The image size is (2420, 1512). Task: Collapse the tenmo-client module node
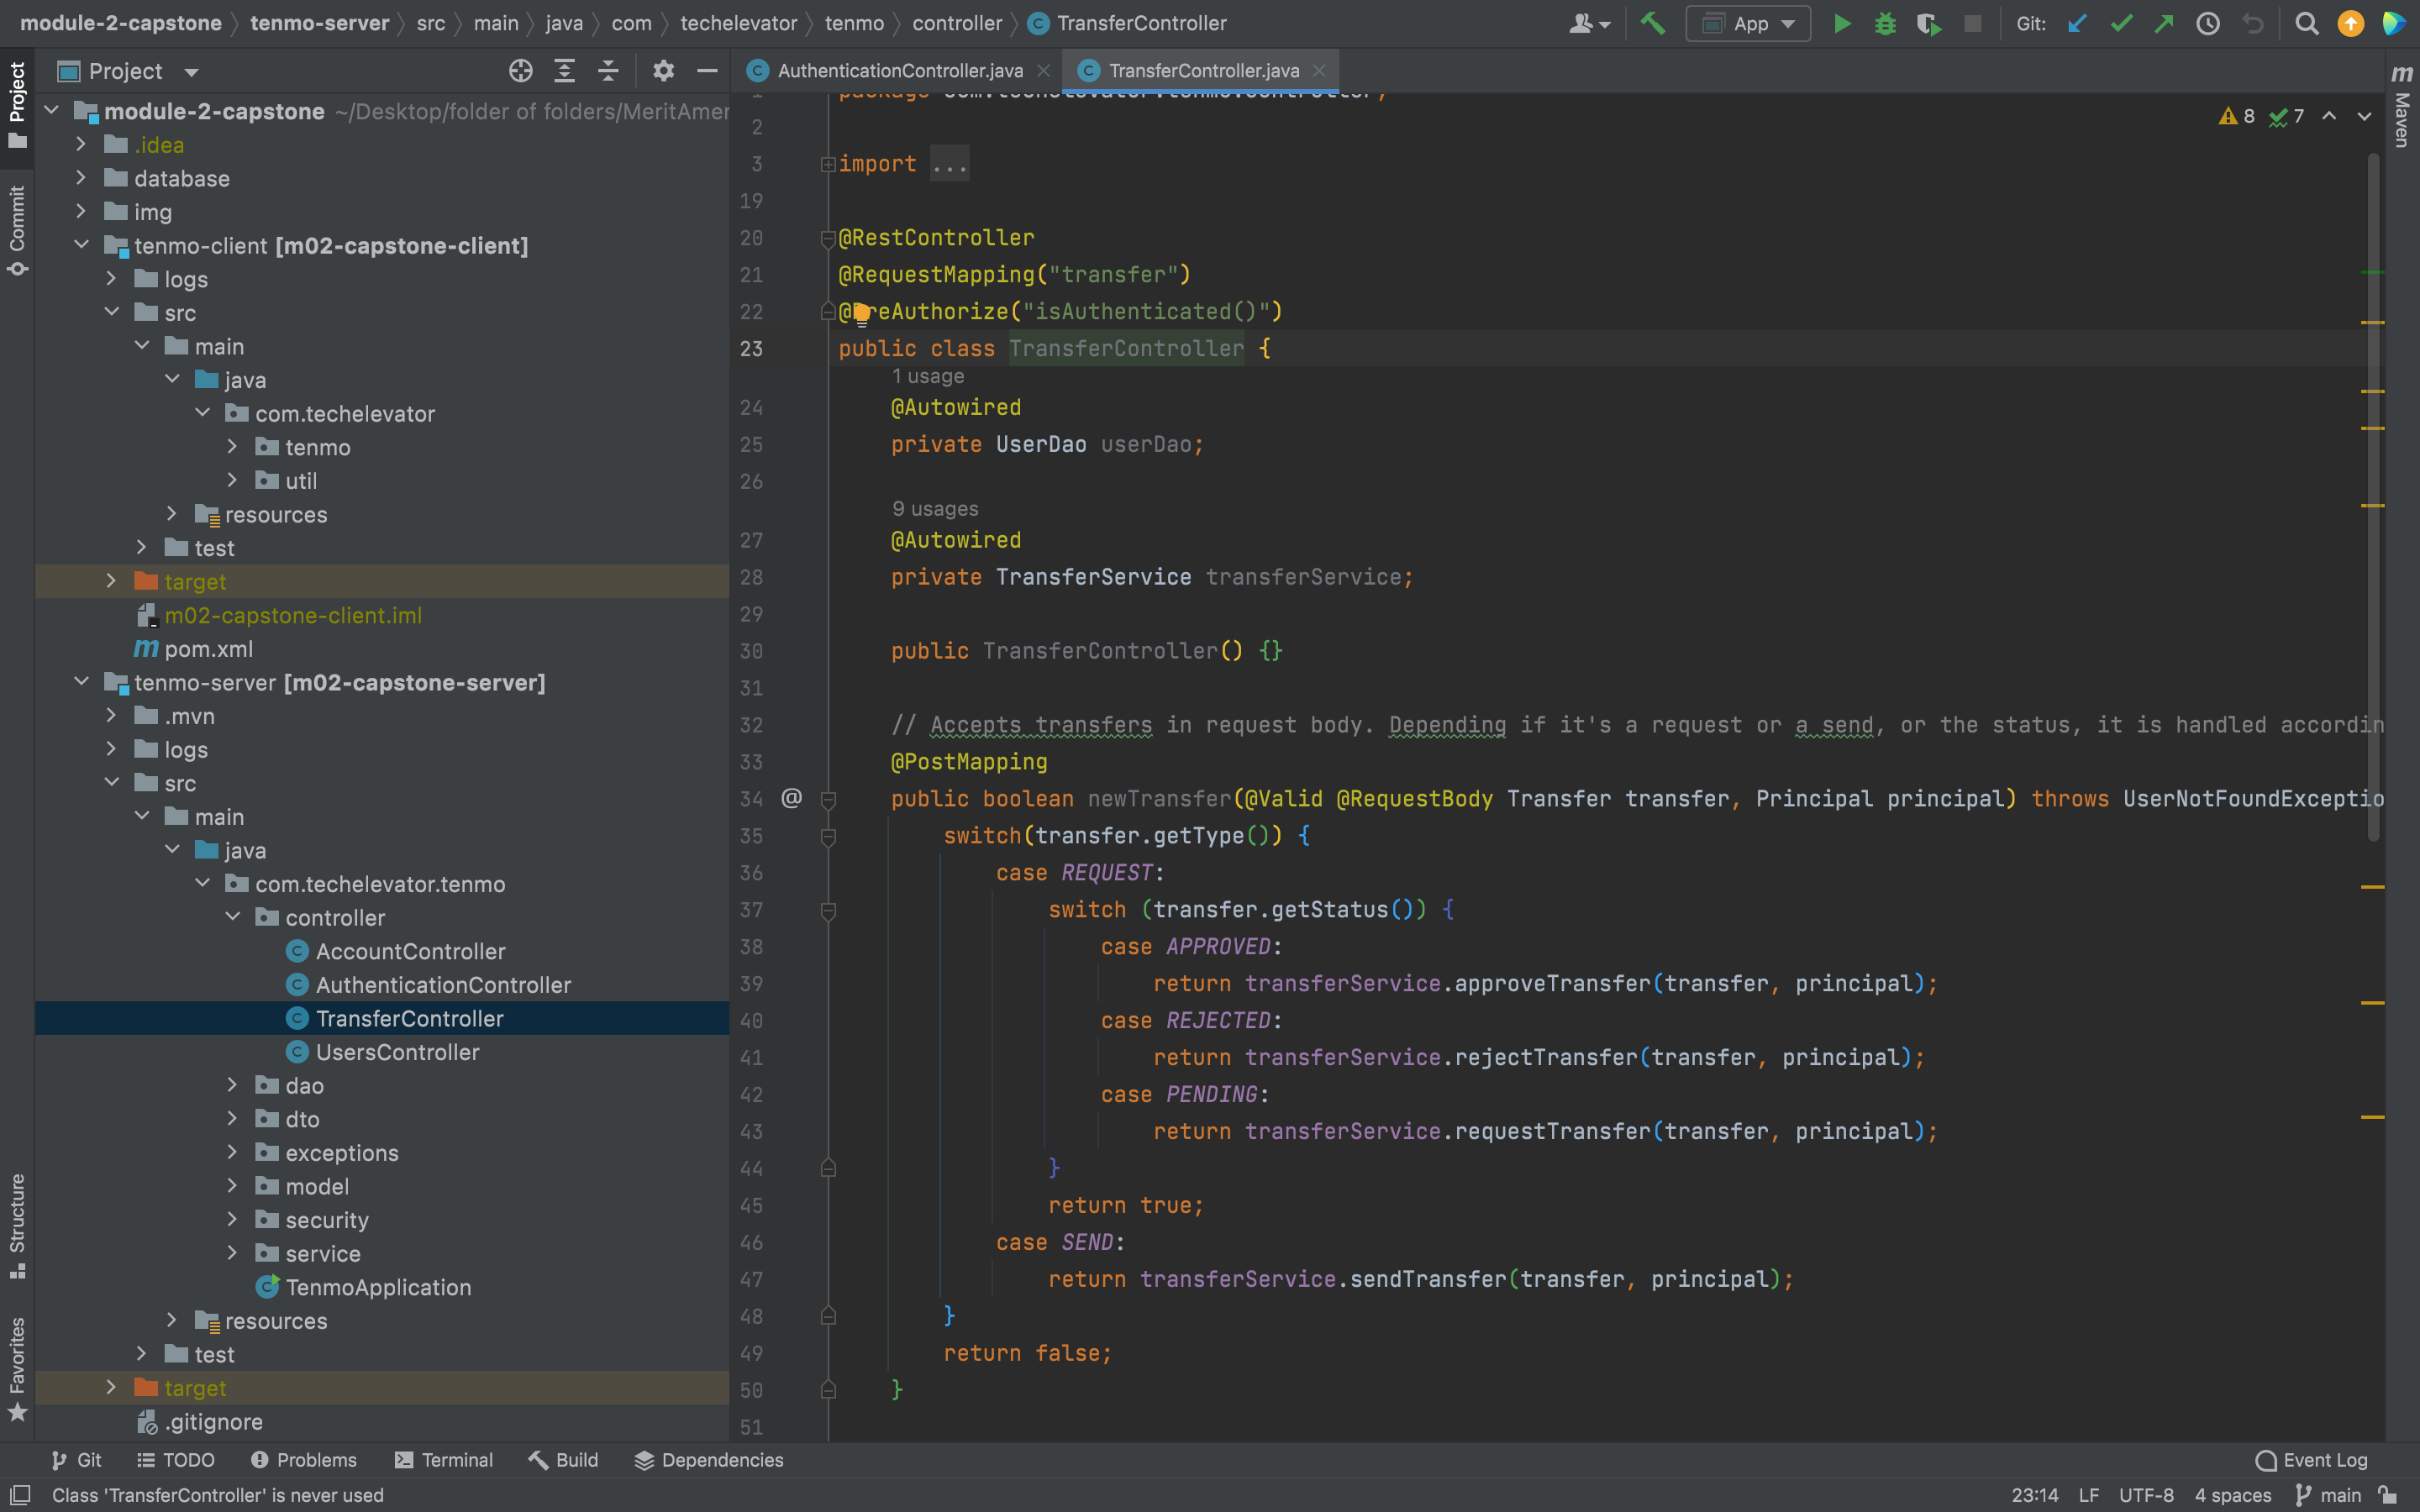(x=82, y=246)
